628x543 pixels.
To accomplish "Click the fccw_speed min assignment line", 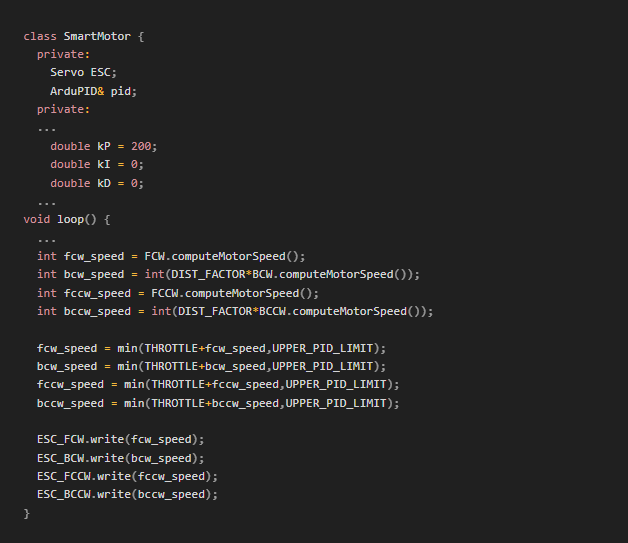I will (x=218, y=384).
